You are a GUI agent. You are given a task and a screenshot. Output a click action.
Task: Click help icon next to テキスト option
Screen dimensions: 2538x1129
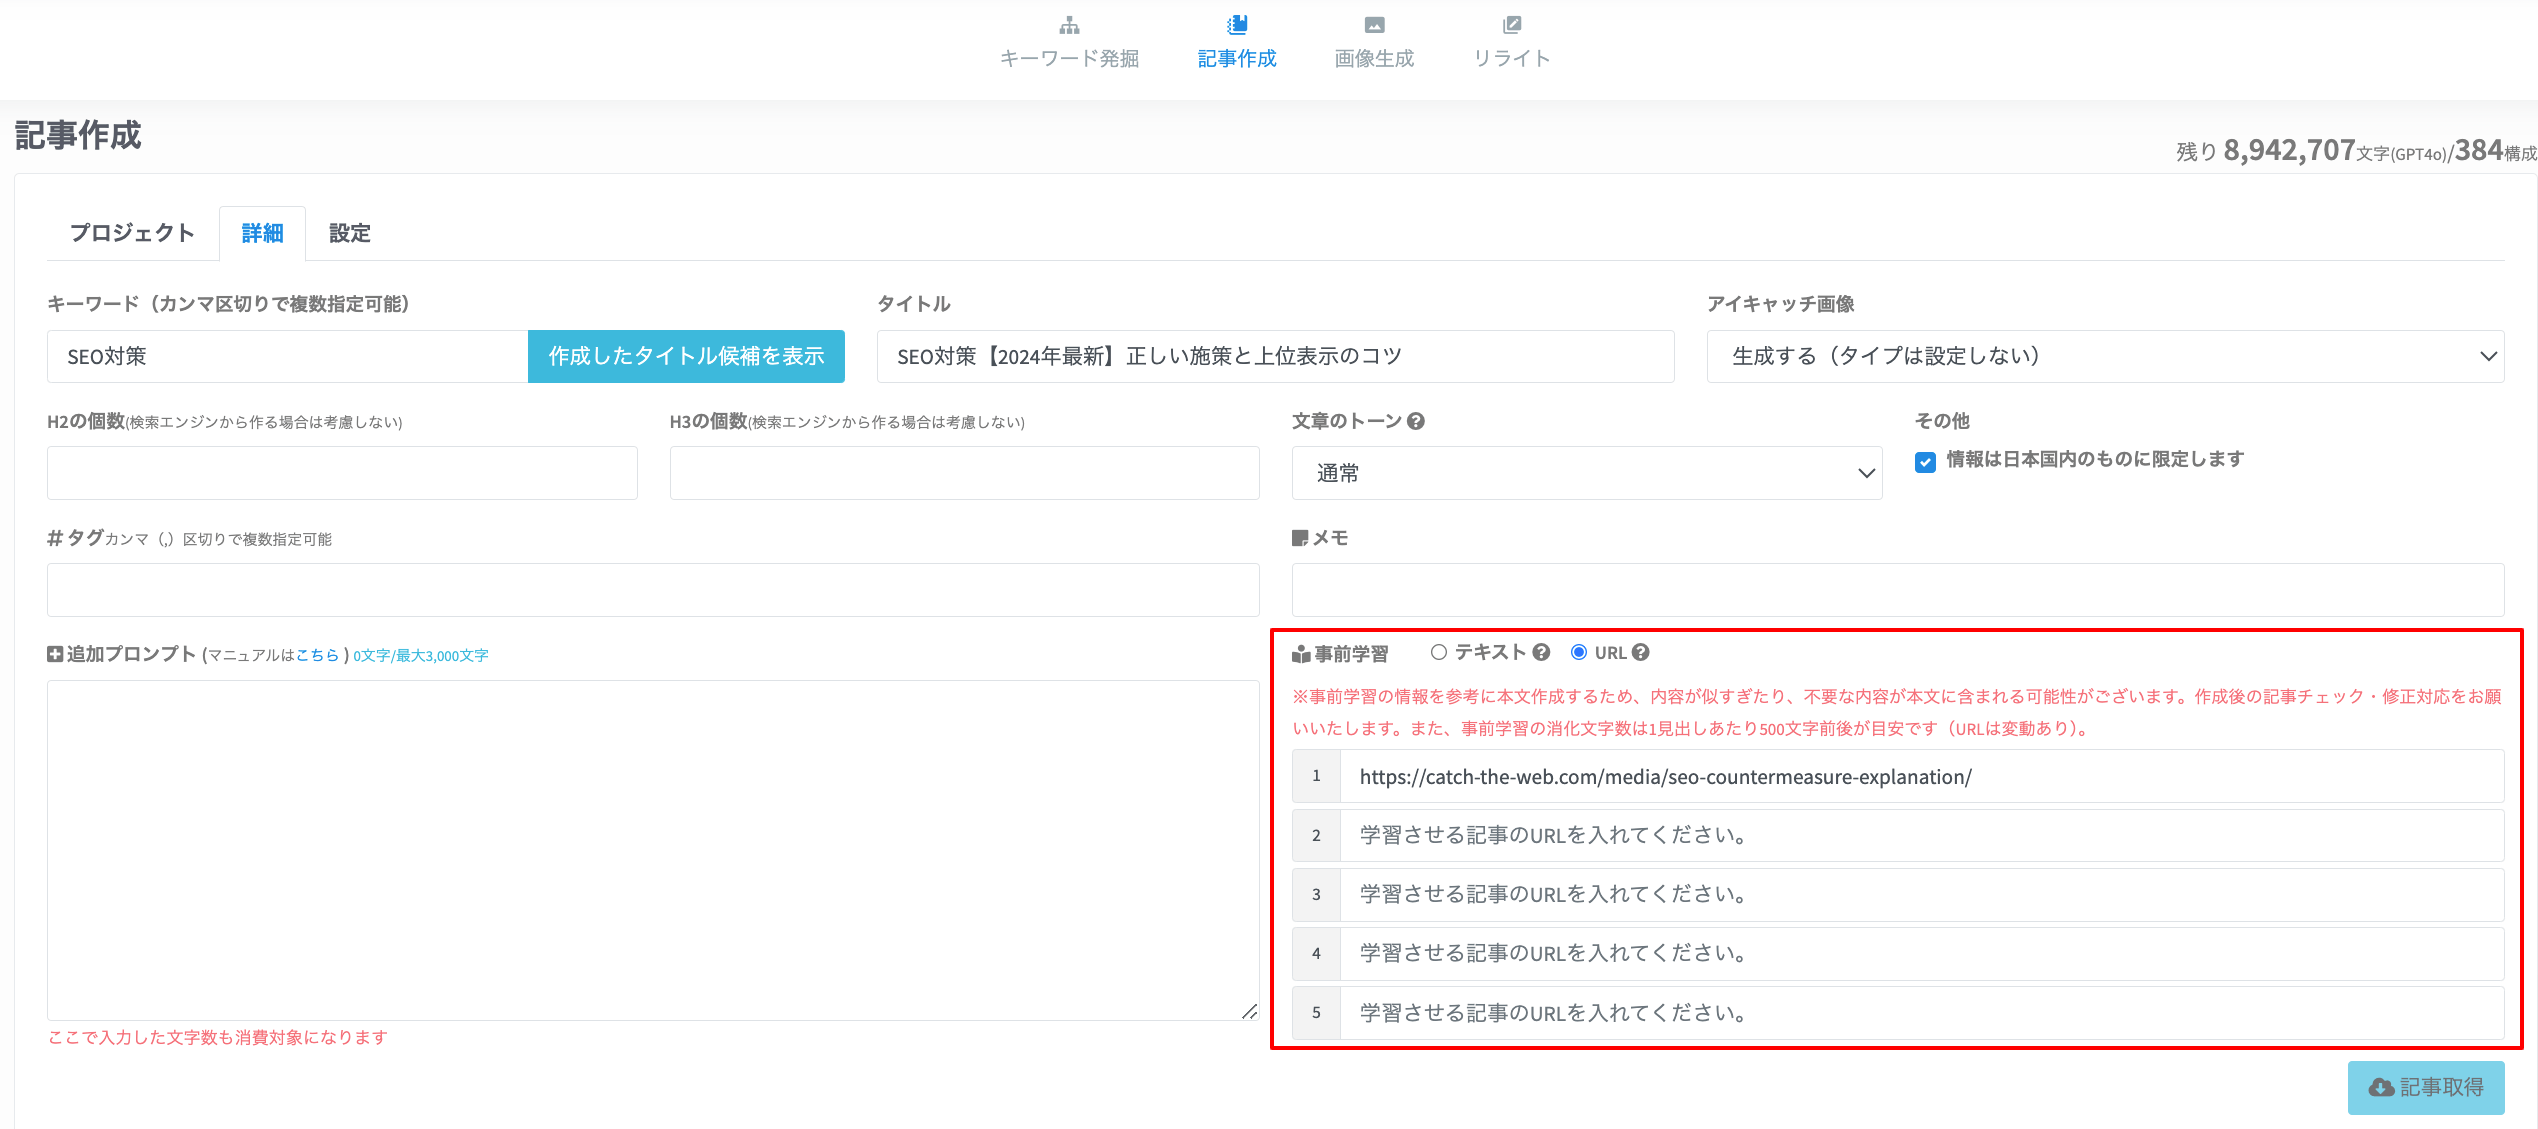(1541, 653)
